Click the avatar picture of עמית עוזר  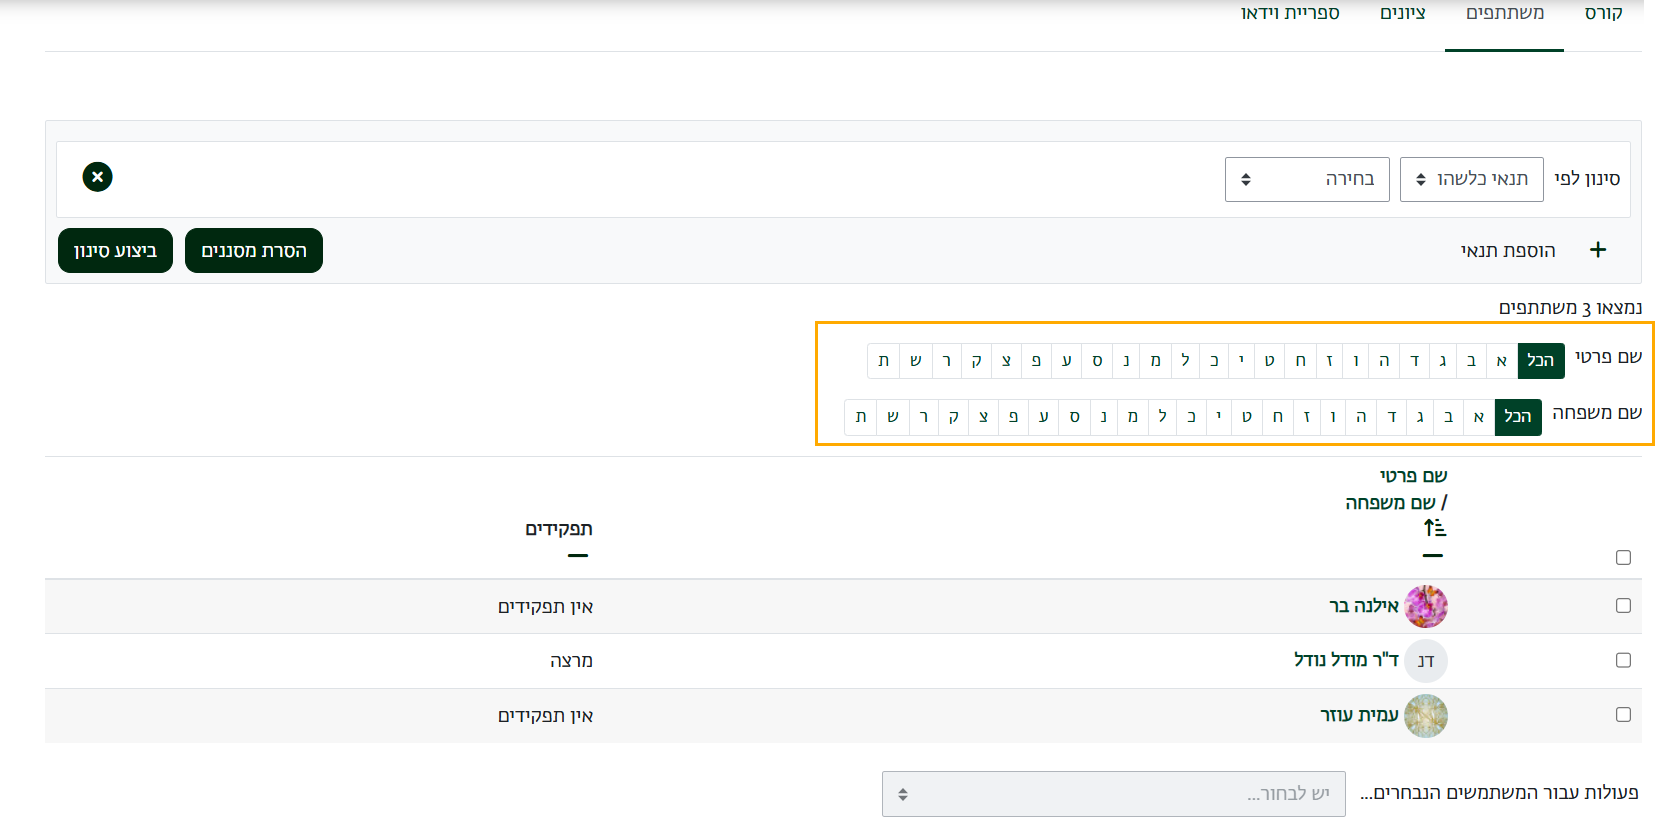coord(1425,716)
